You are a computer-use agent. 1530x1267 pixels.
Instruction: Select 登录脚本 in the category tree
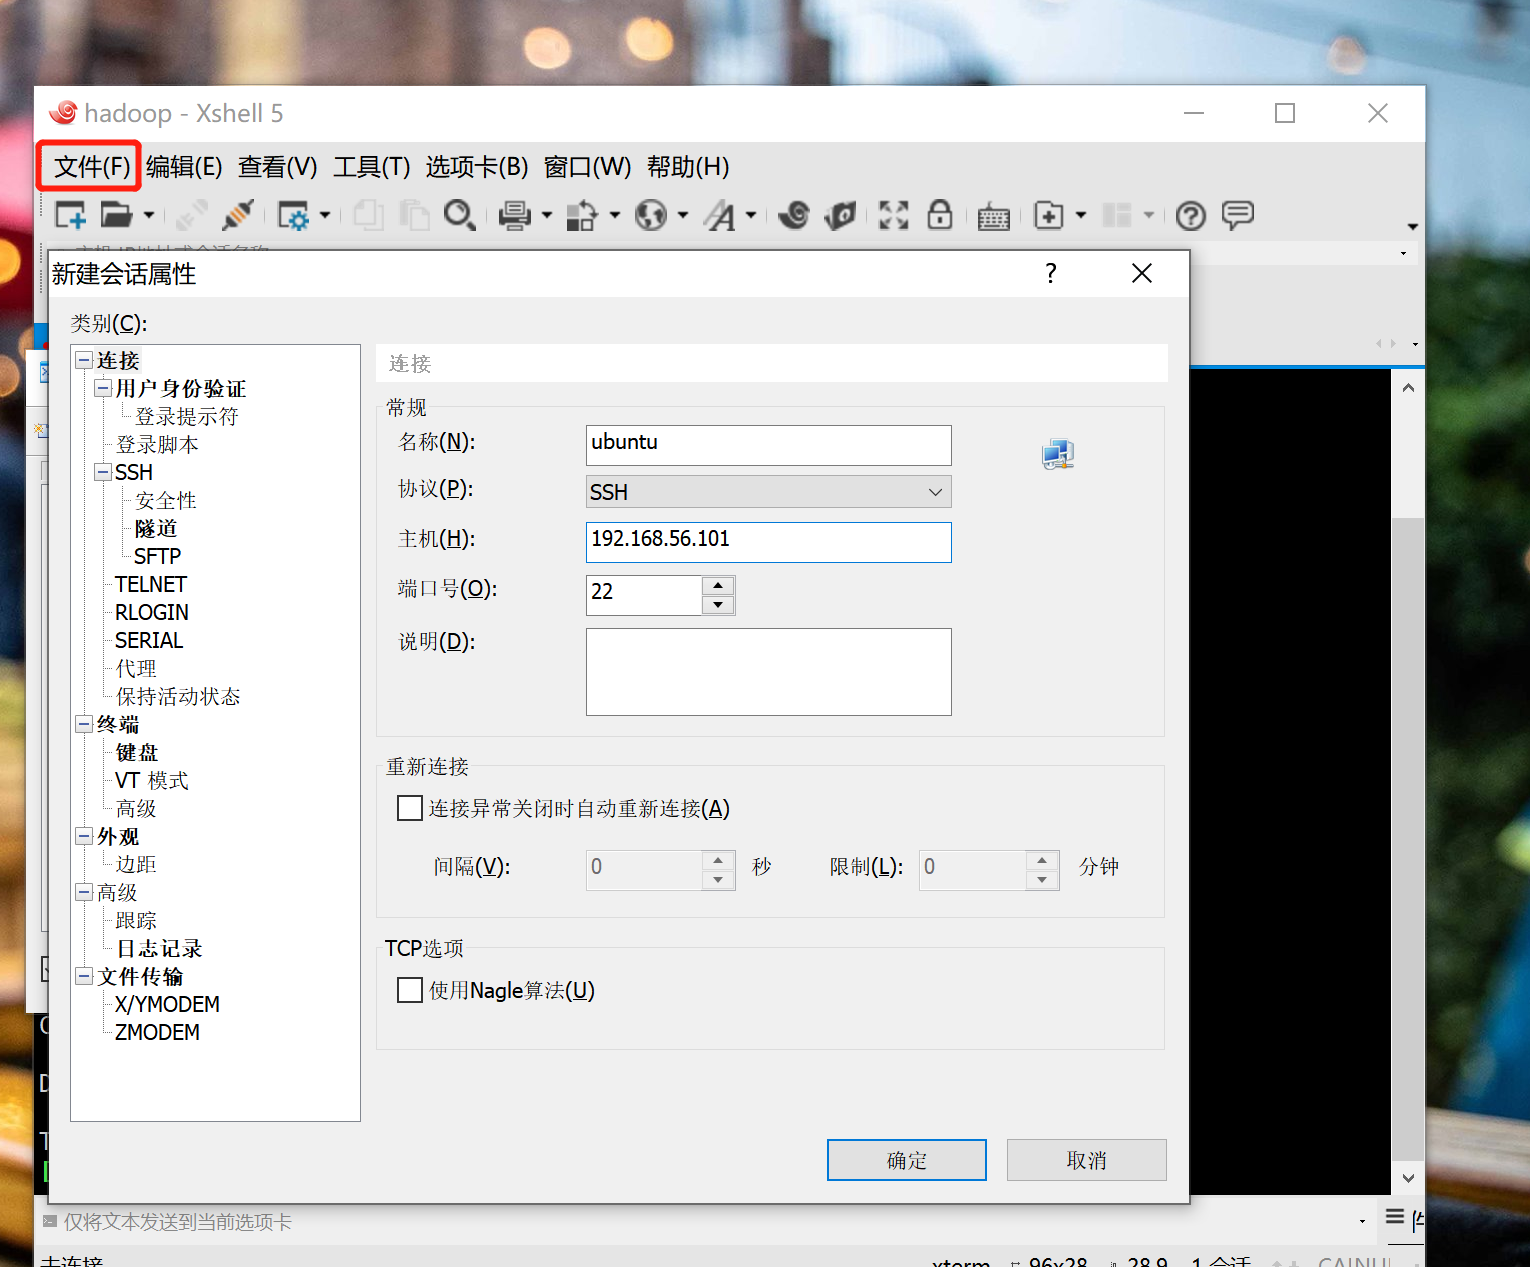[x=157, y=444]
